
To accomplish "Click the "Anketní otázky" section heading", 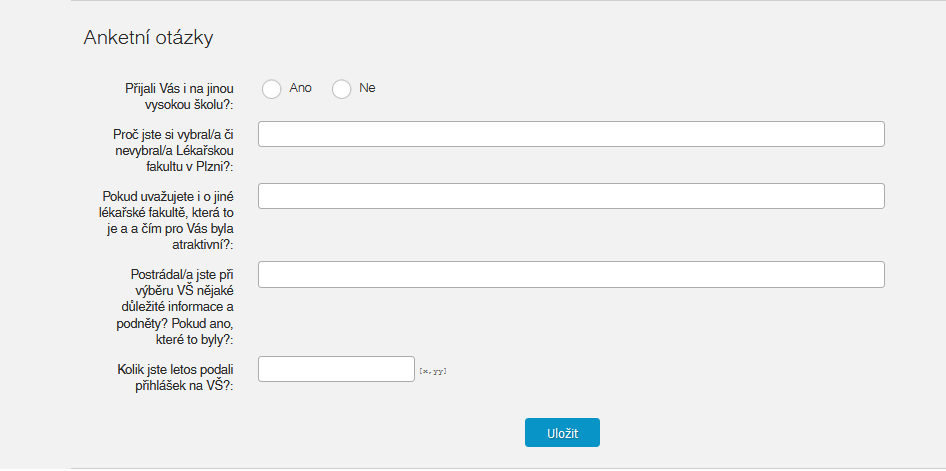I will (x=149, y=38).
